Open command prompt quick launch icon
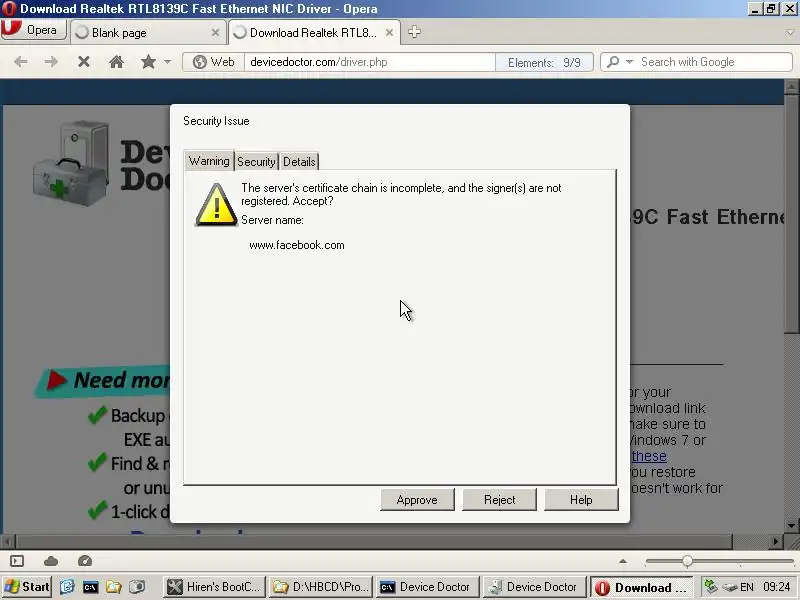 90,587
